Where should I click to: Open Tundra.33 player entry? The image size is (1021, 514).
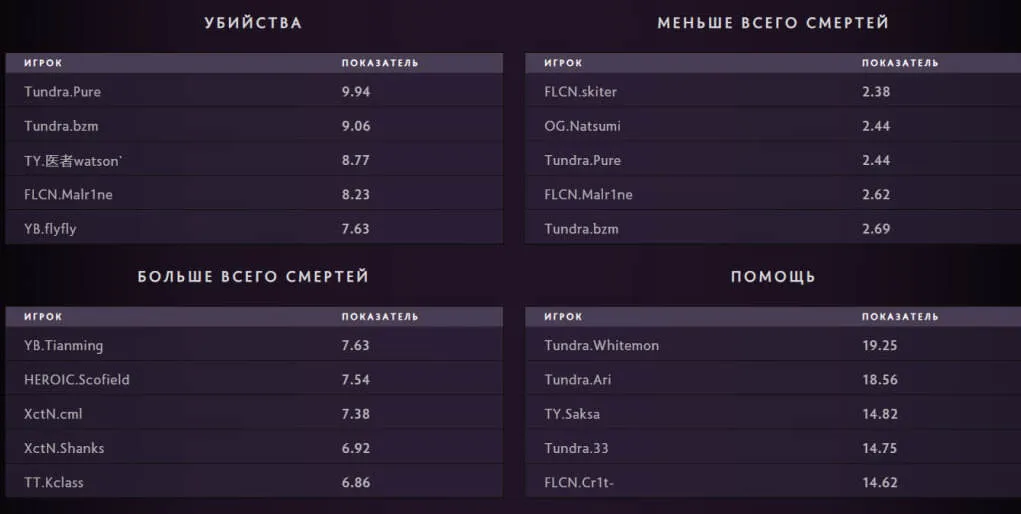(574, 448)
